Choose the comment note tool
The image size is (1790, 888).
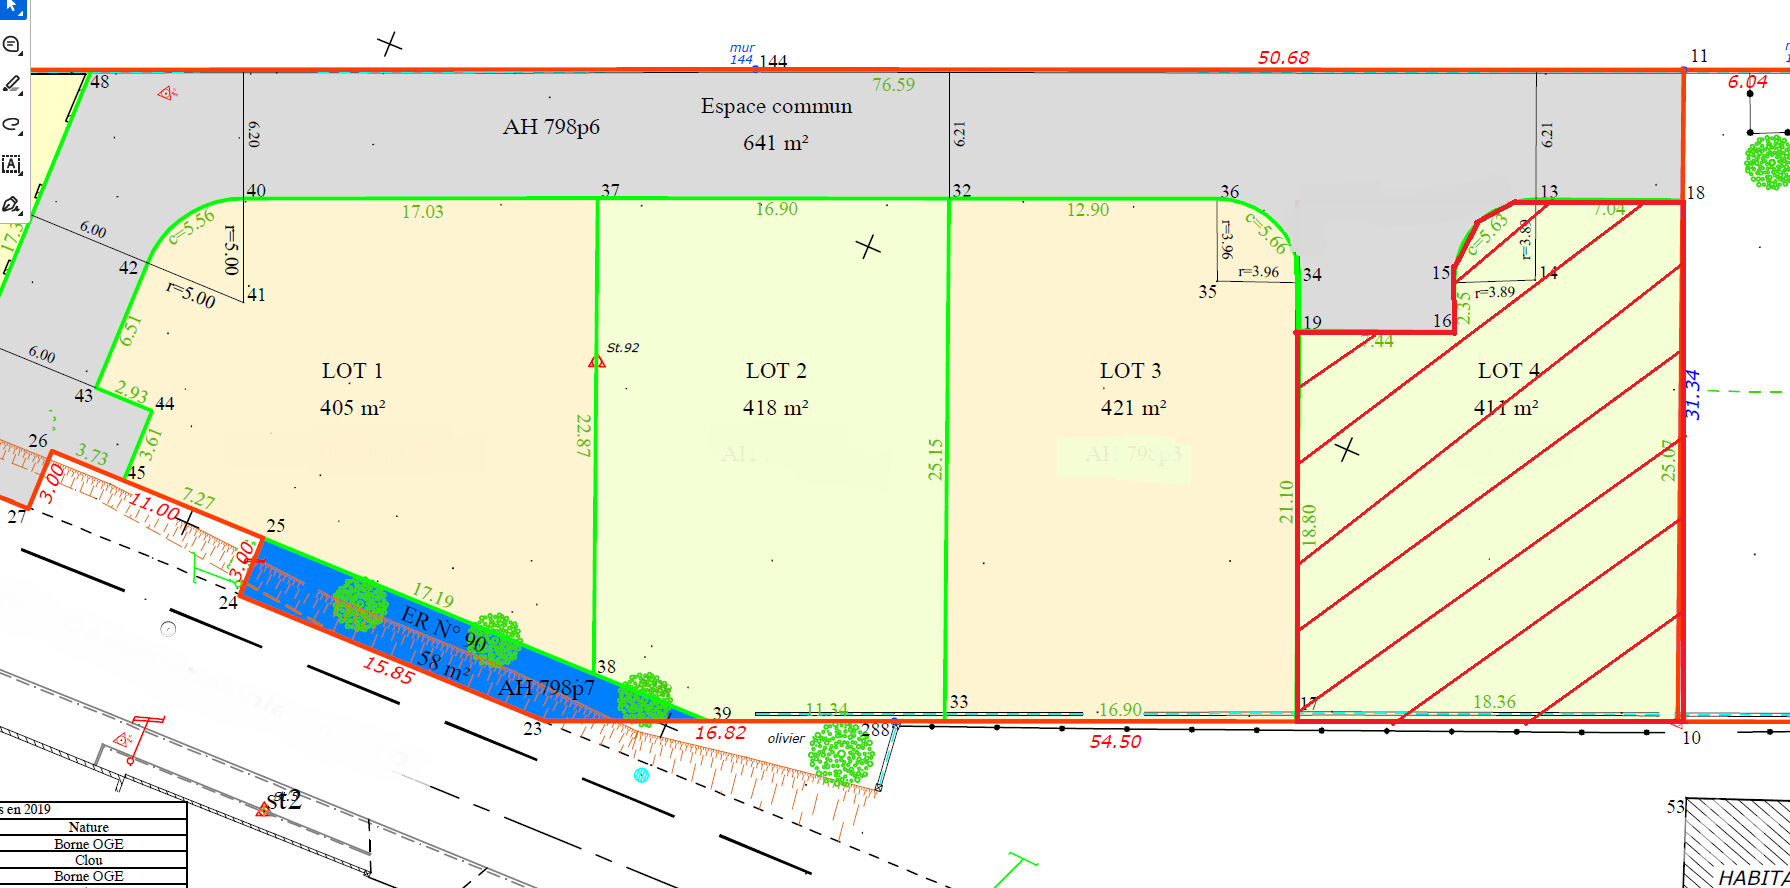tap(12, 45)
